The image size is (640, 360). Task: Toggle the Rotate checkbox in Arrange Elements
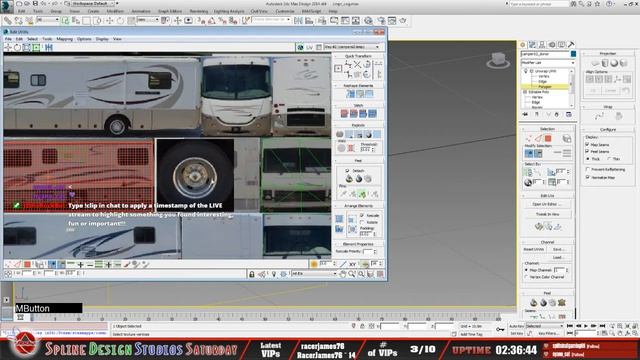[x=362, y=222]
